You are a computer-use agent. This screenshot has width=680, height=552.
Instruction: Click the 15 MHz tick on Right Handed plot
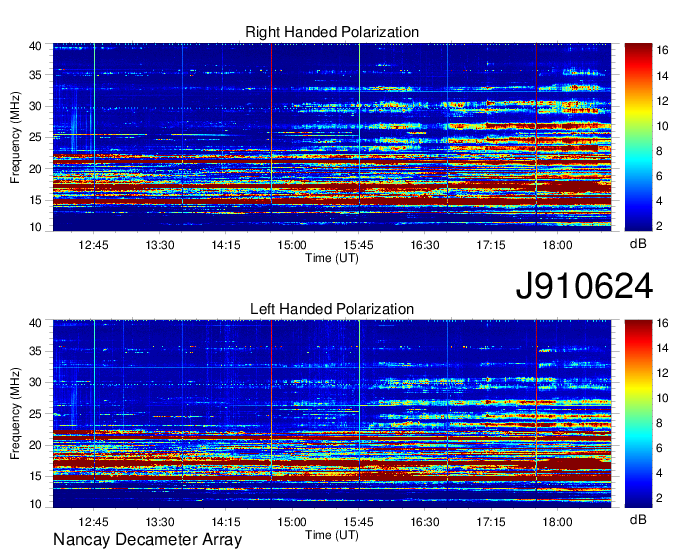point(36,200)
